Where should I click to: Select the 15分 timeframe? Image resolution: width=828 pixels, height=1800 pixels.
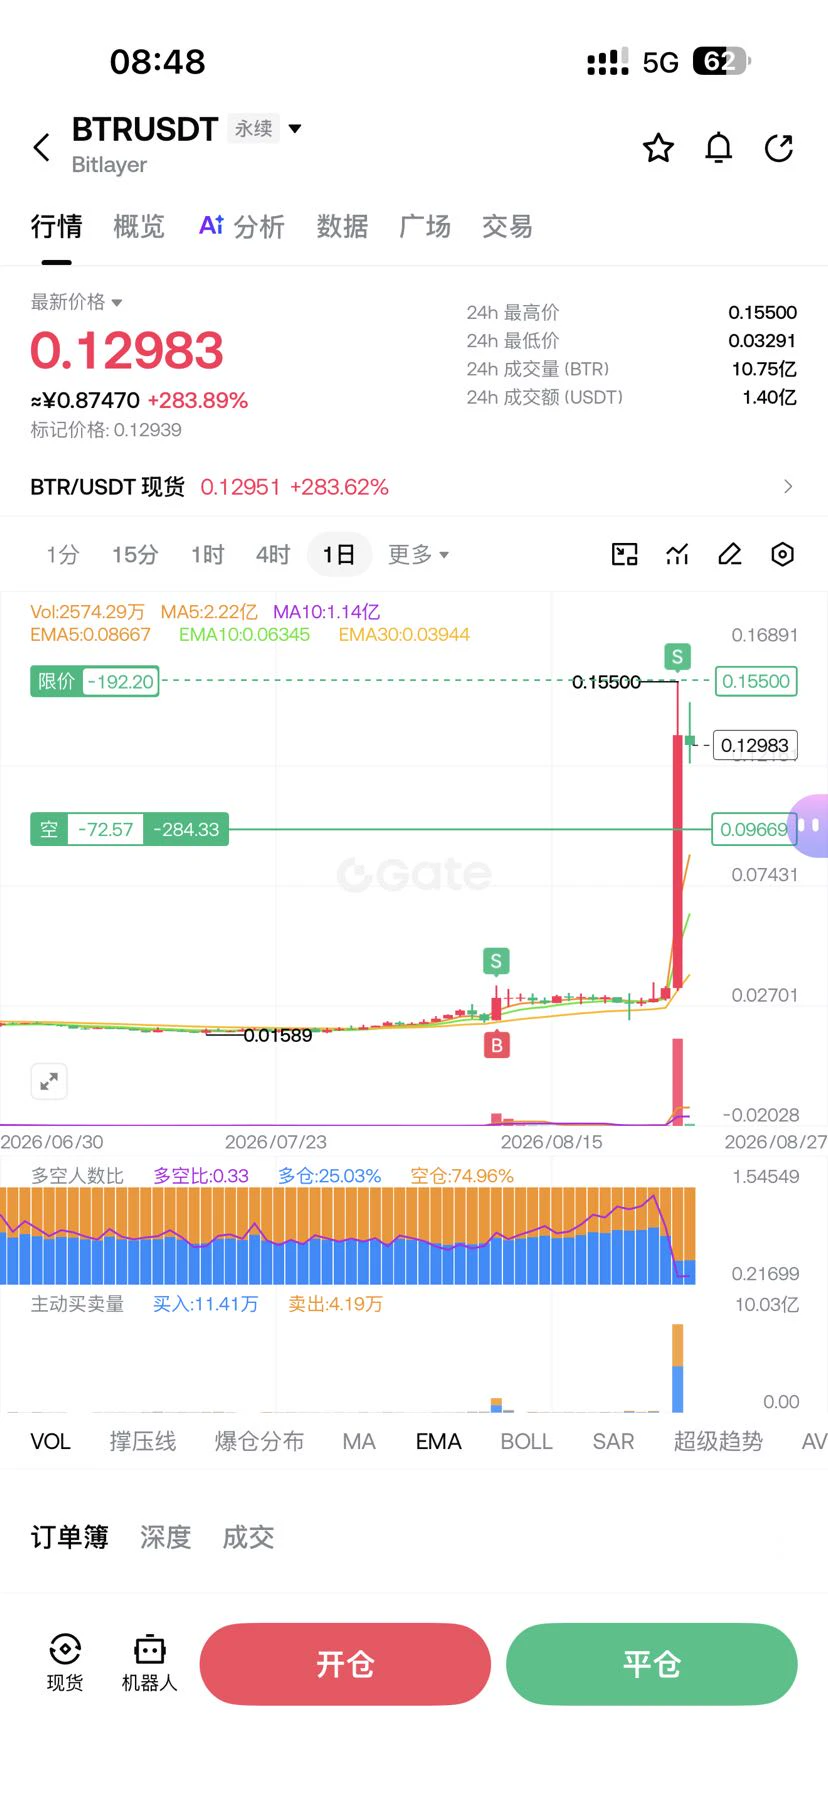135,554
